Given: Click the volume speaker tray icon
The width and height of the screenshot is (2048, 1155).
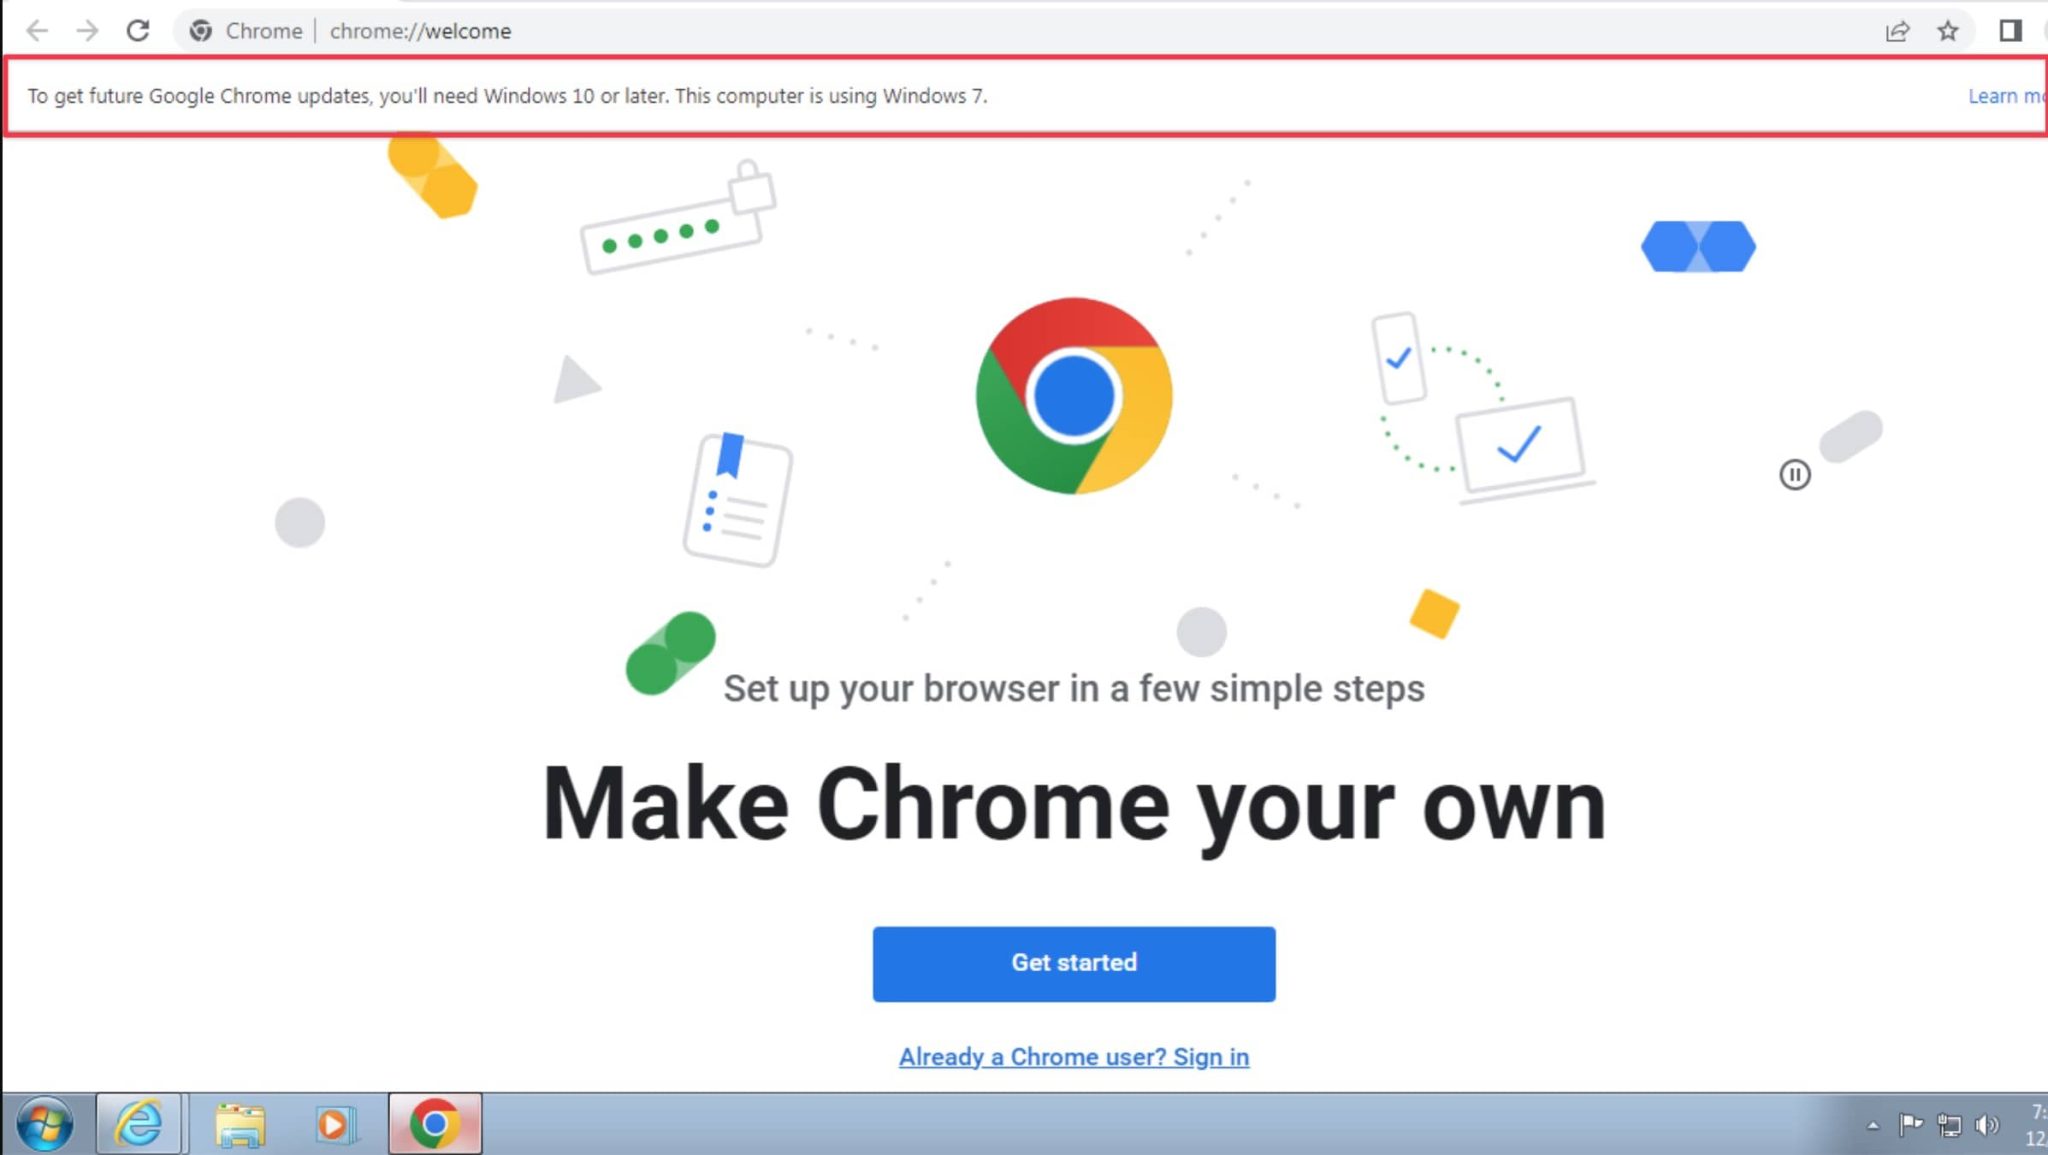Looking at the screenshot, I should tap(1986, 1125).
